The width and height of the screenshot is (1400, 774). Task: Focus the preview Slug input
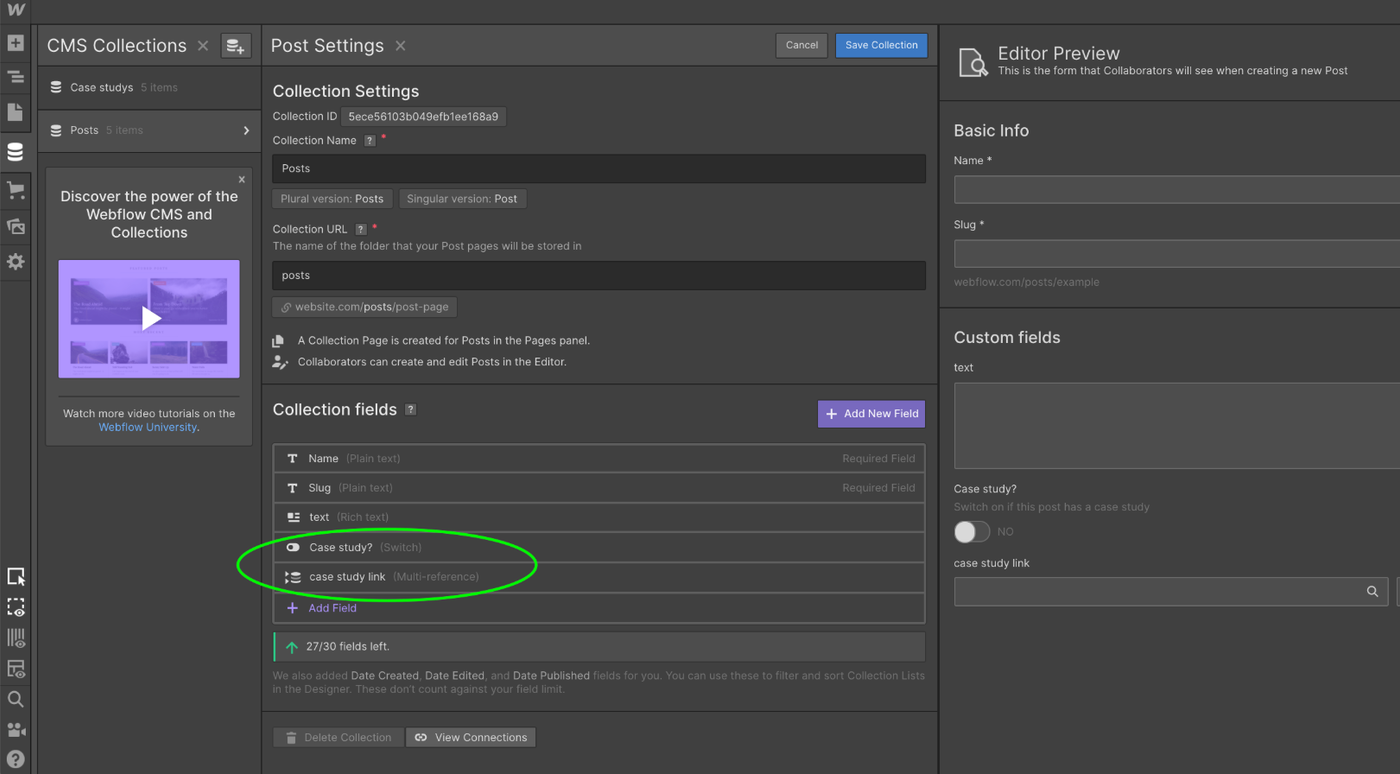(x=1177, y=254)
